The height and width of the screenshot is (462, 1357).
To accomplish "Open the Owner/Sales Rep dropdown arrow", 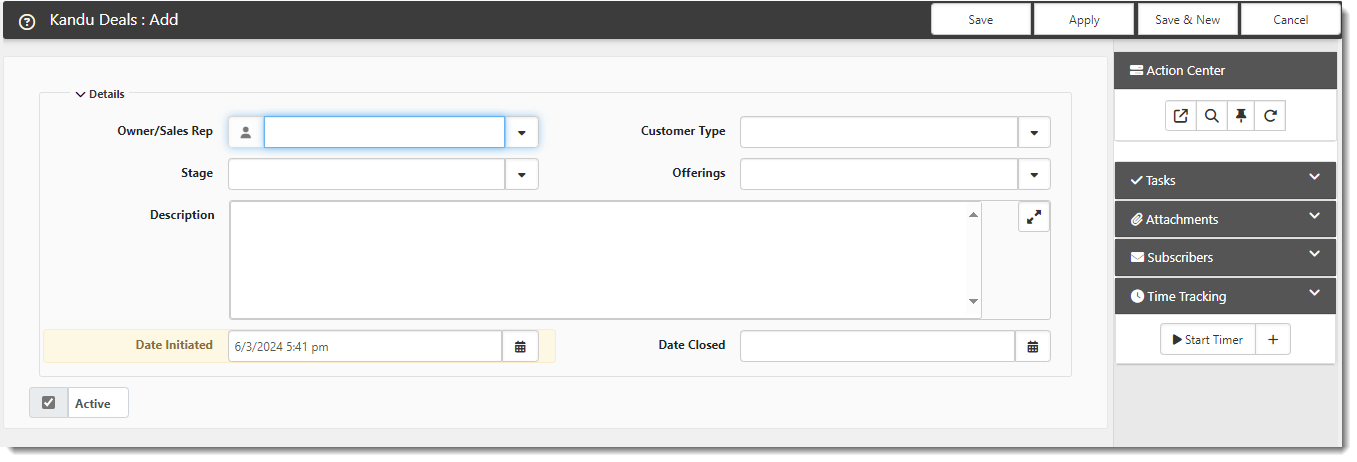I will [522, 132].
